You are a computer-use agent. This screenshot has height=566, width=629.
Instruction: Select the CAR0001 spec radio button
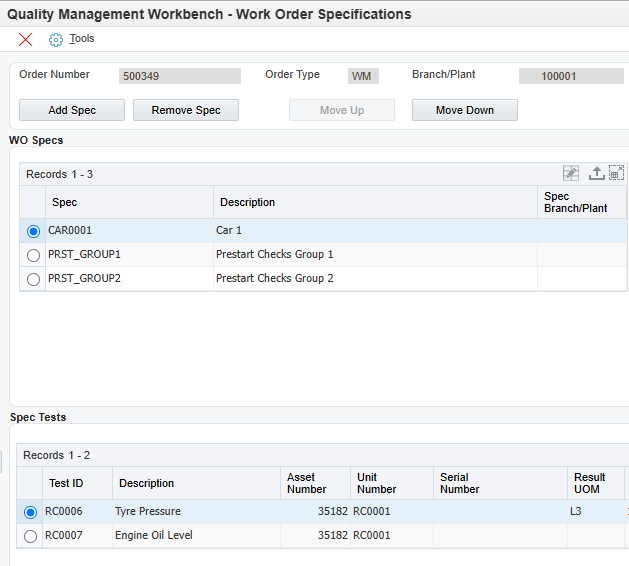(x=34, y=231)
